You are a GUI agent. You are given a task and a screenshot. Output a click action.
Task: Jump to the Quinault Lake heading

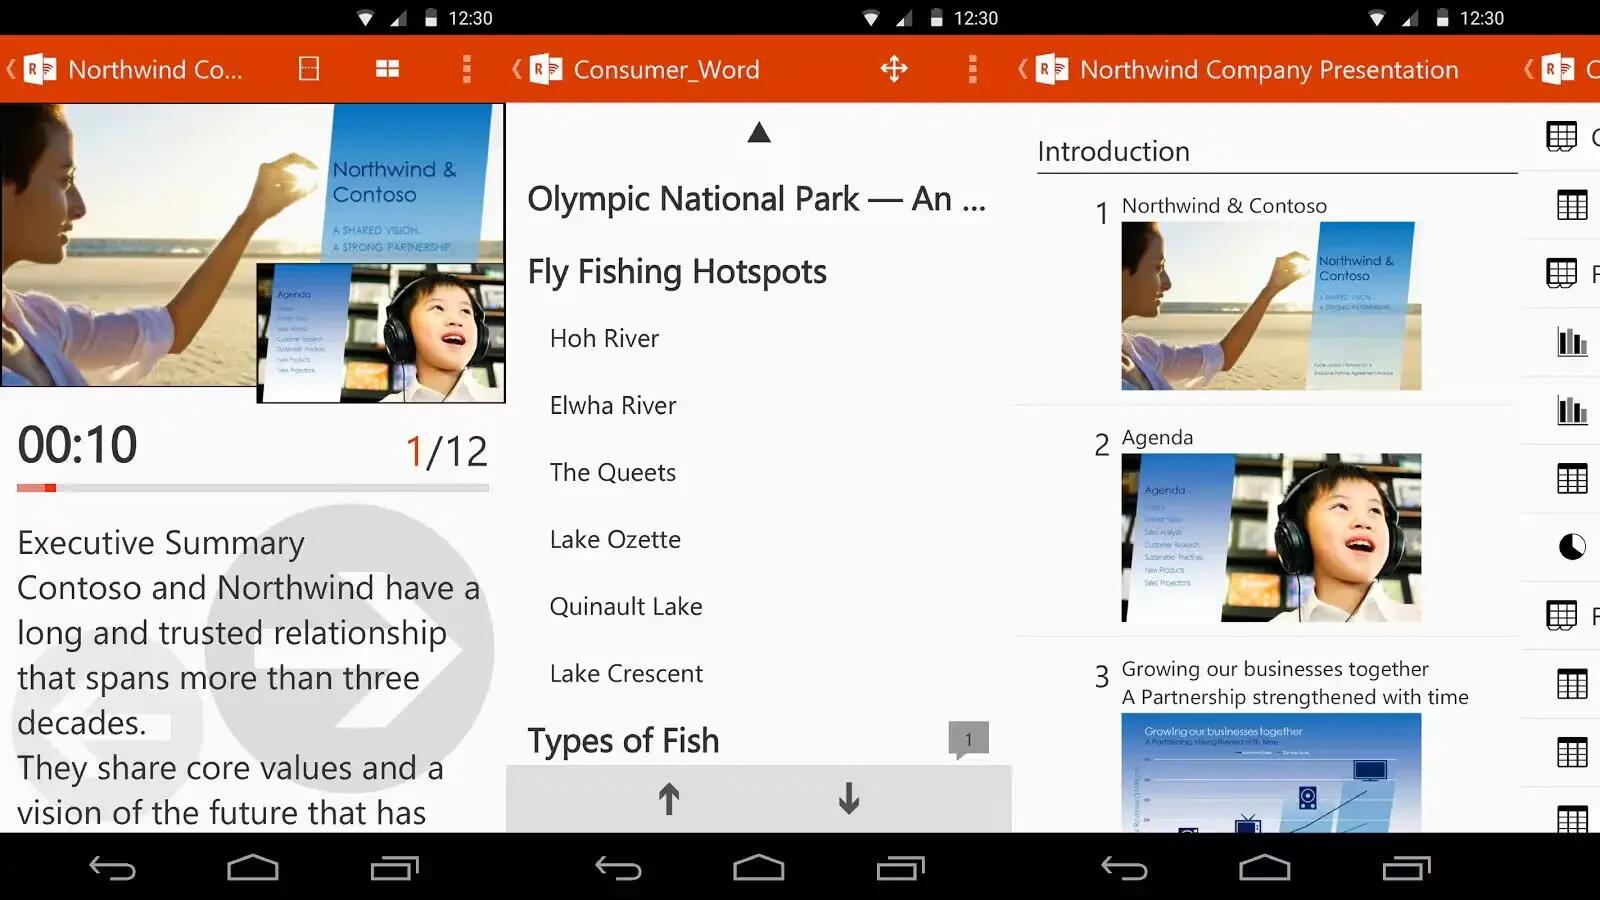[x=626, y=607]
